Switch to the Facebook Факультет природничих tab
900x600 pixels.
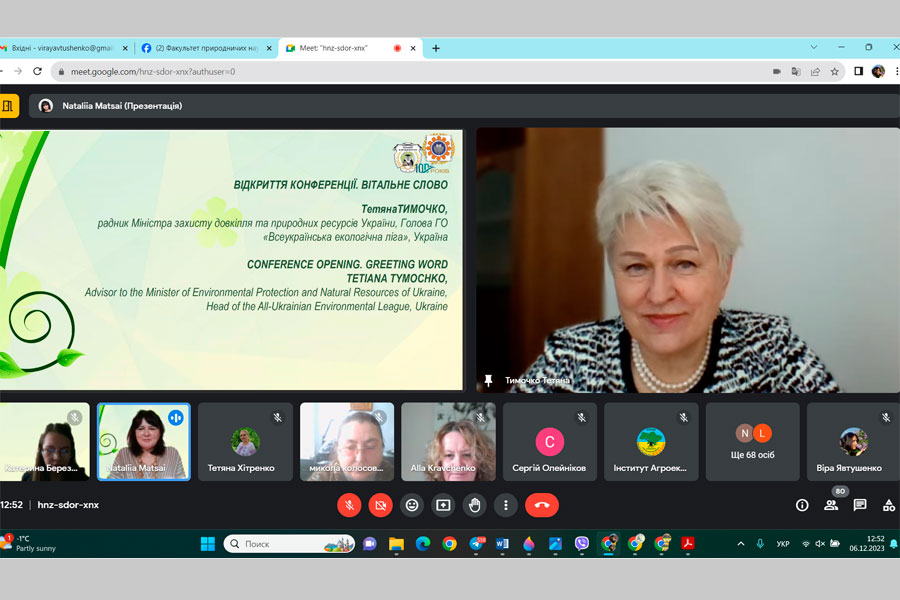pyautogui.click(x=207, y=48)
